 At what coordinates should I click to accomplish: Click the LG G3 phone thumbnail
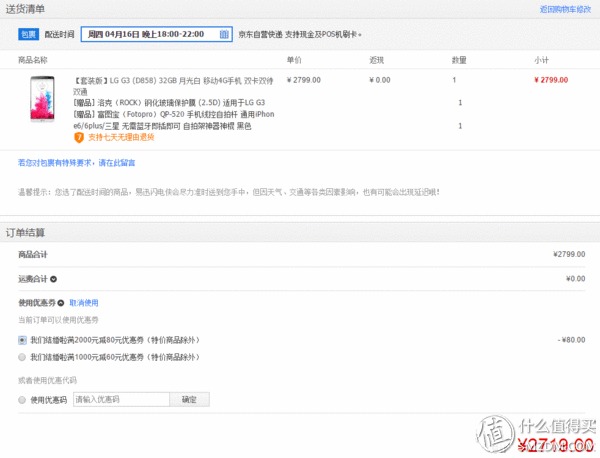point(42,99)
